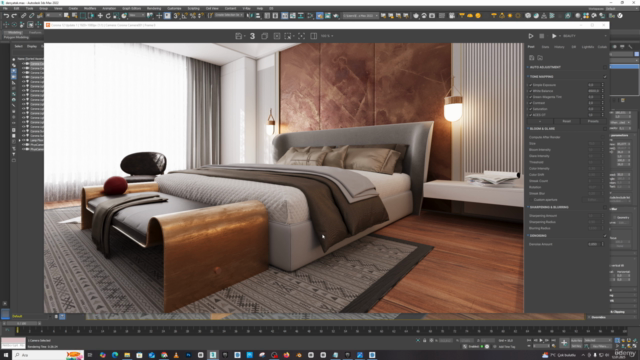Select the Move tool in the main toolbar
This screenshot has height=360, width=640.
point(100,16)
